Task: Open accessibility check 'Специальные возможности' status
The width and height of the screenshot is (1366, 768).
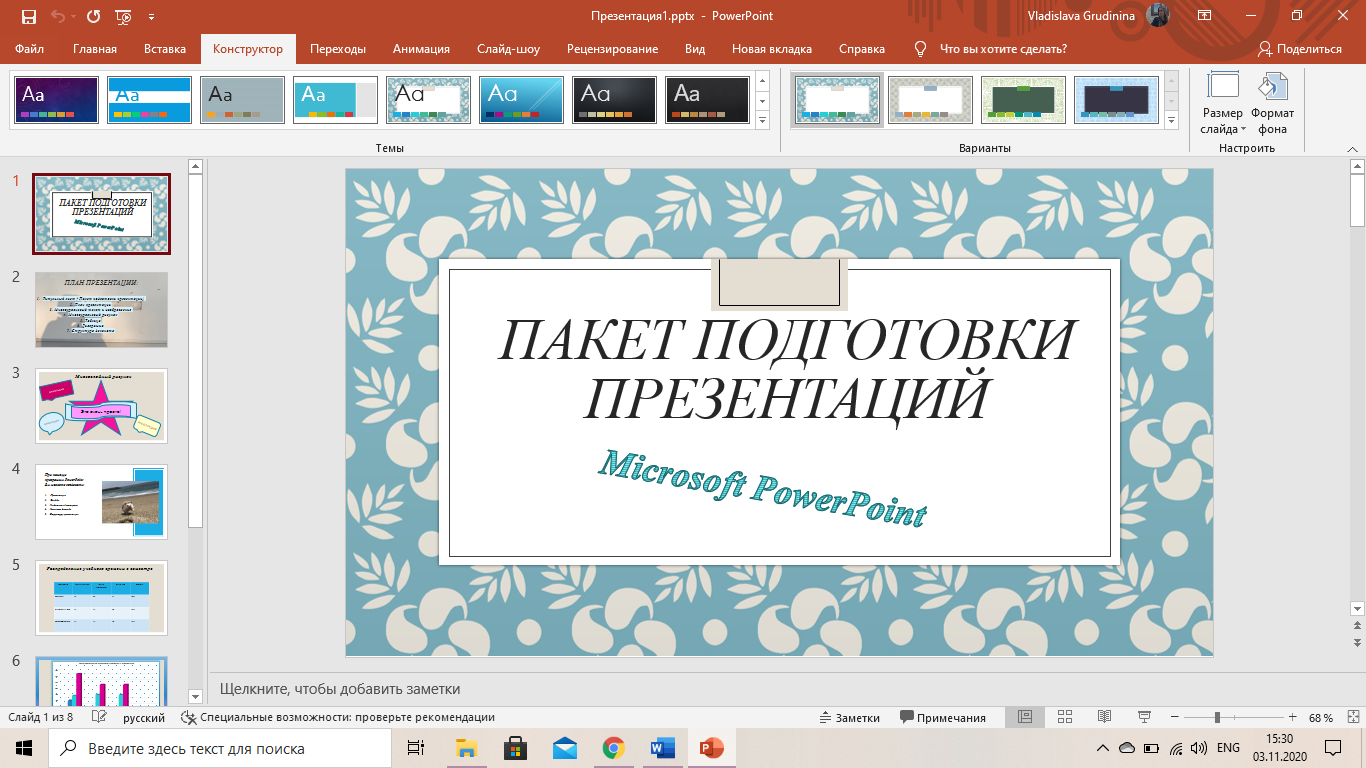Action: click(338, 717)
